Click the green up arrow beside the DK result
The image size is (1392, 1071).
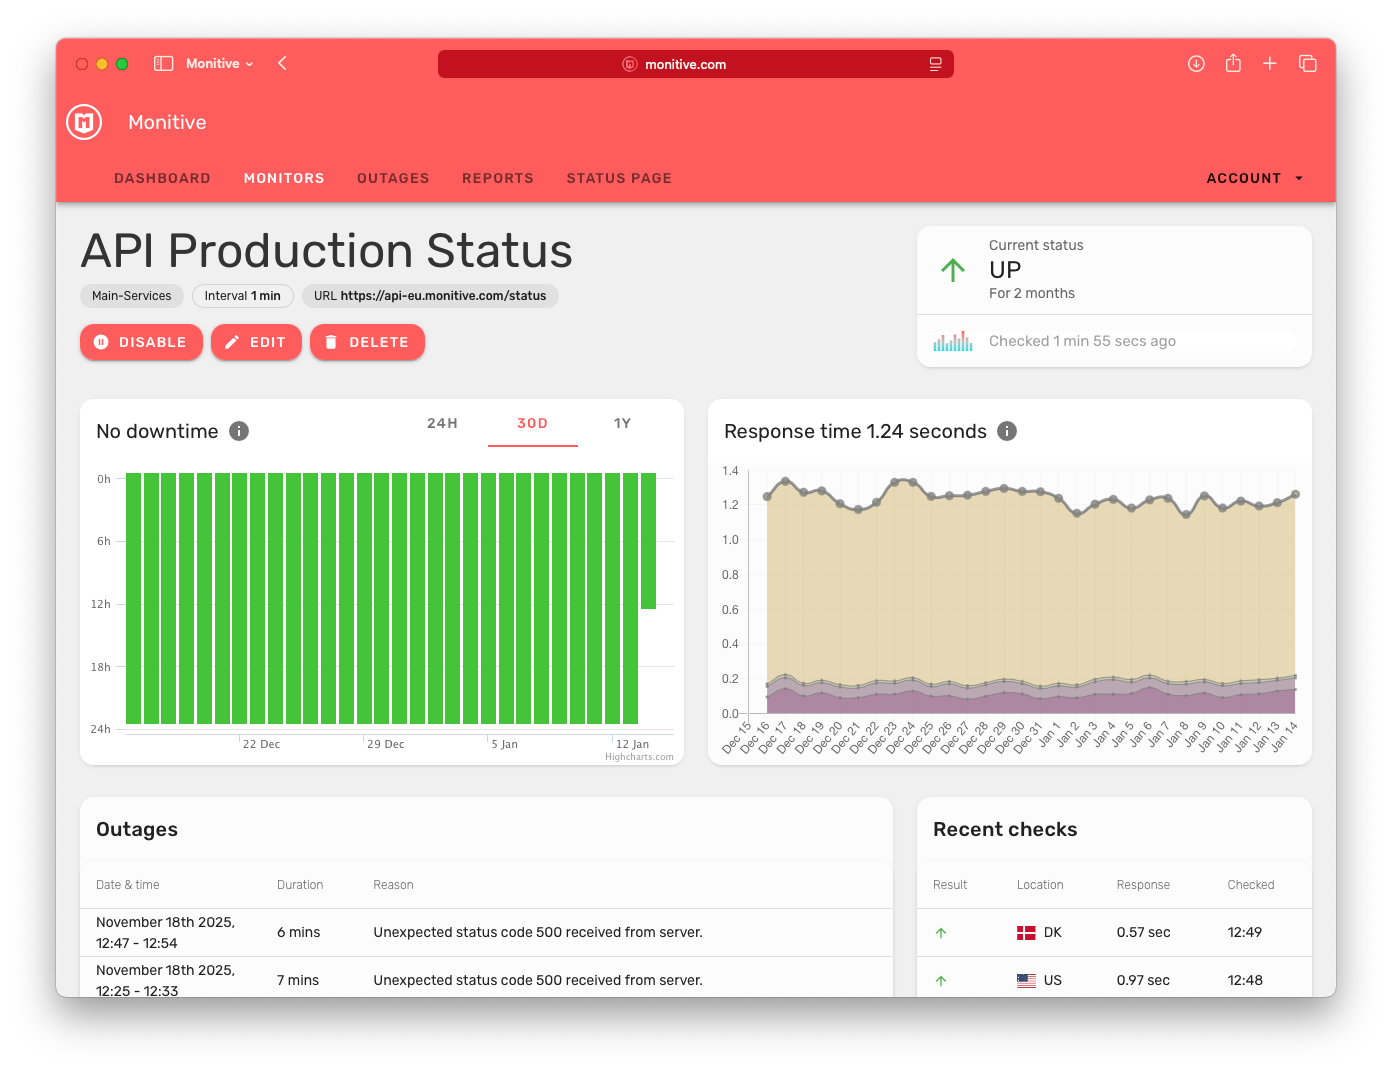(x=940, y=932)
